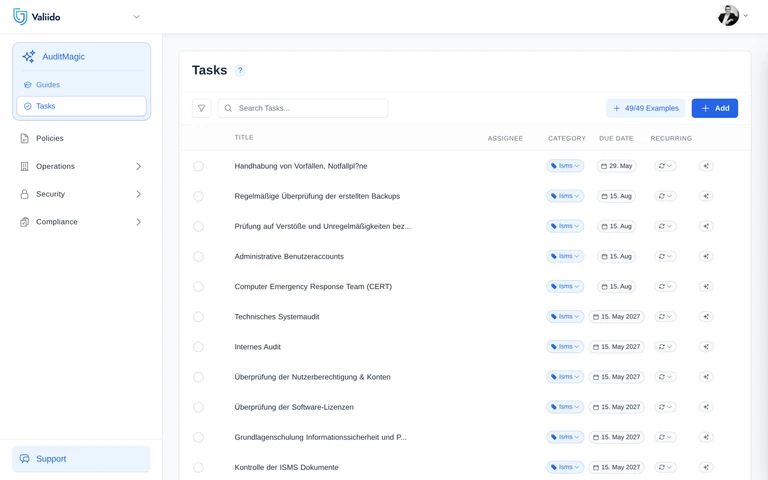Run AuditMagic on Überprüfung der Nutzerberechtigung row
The width and height of the screenshot is (768, 480).
click(x=706, y=377)
